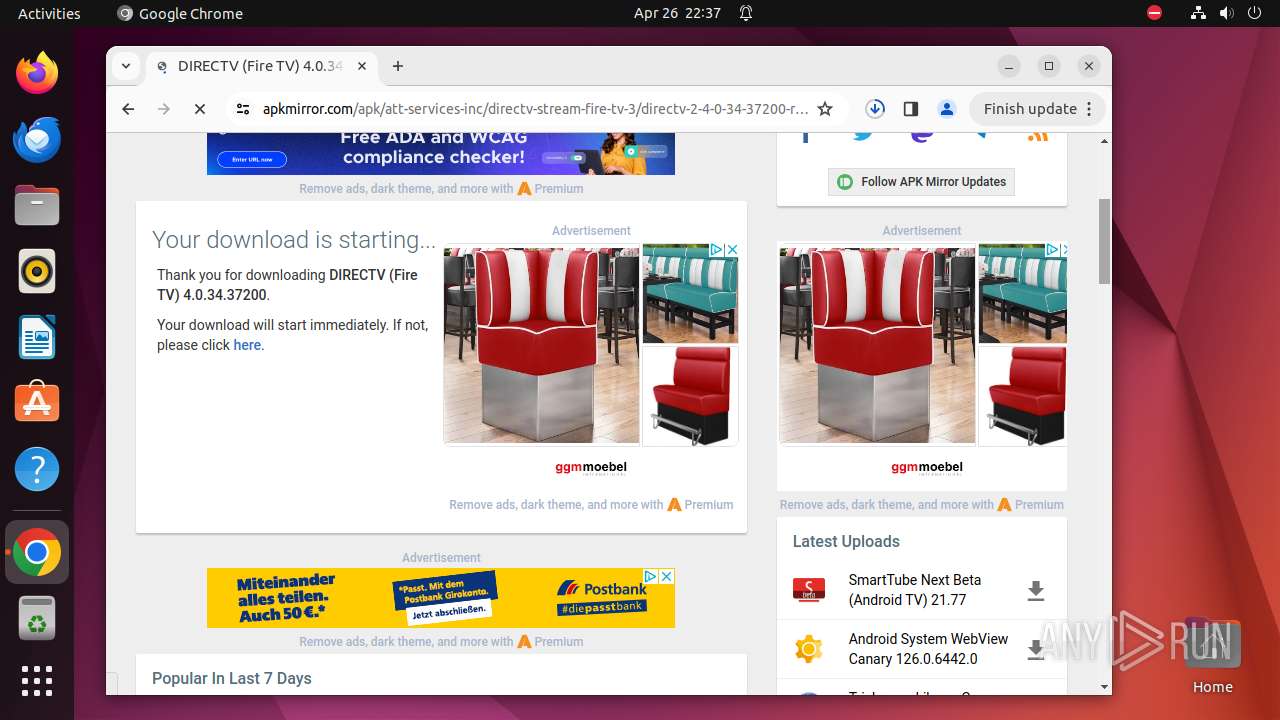1280x720 pixels.
Task: Open Chrome profile avatar menu
Action: pyautogui.click(x=947, y=108)
